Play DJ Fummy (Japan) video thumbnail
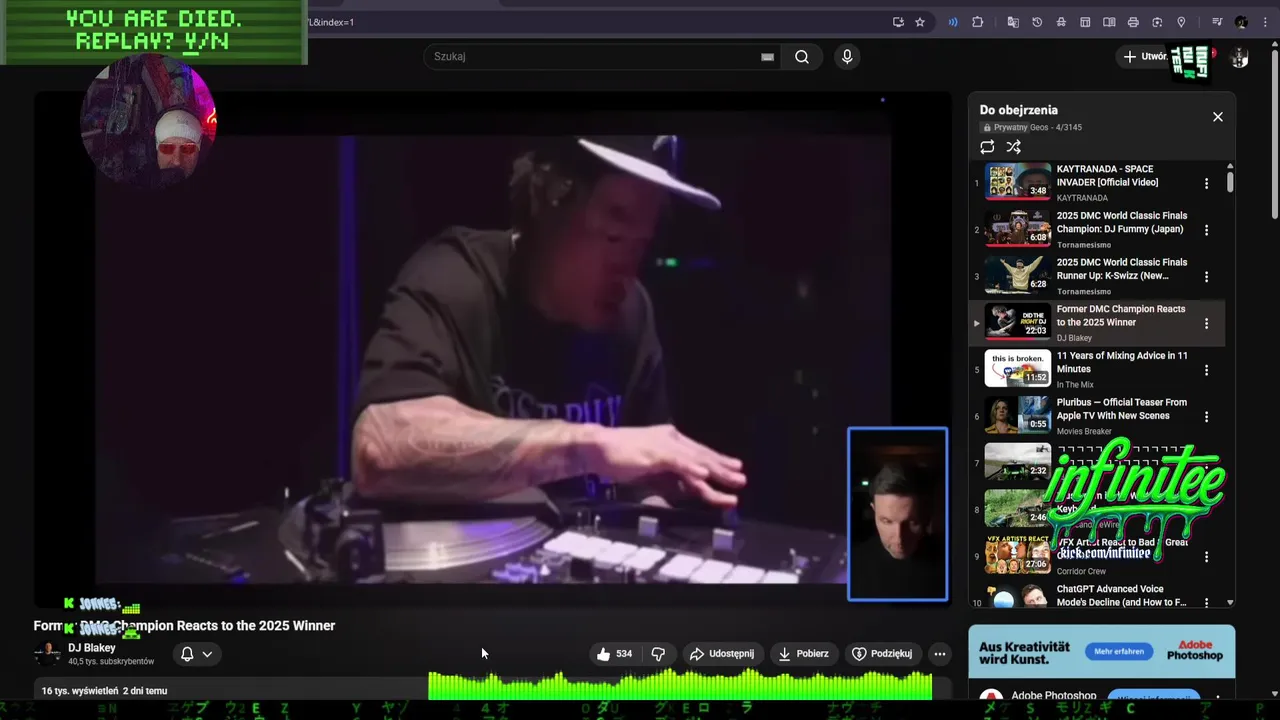The image size is (1280, 720). tap(1018, 229)
